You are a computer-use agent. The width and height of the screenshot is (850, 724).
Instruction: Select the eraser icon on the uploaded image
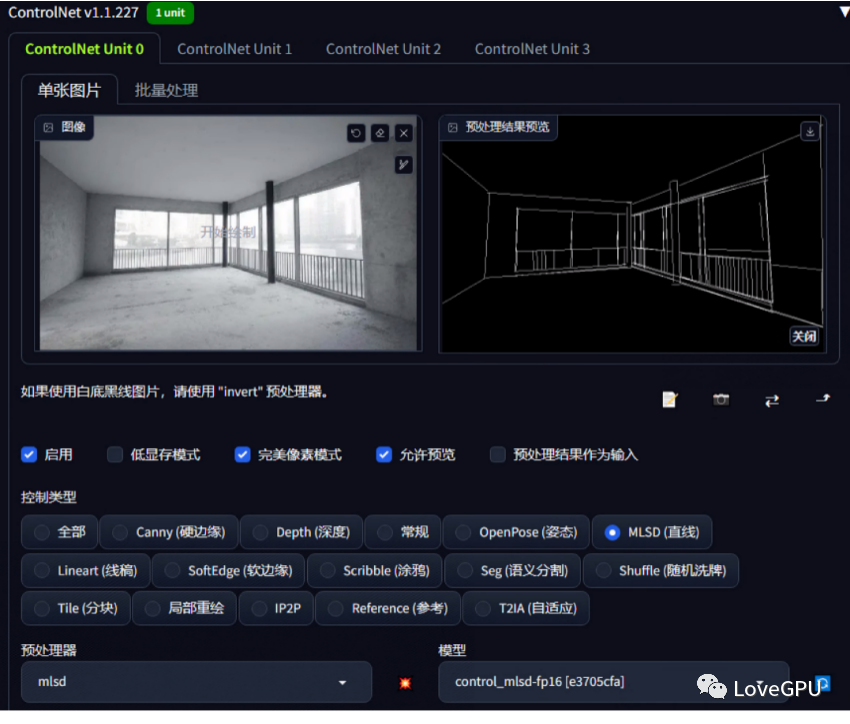point(380,133)
